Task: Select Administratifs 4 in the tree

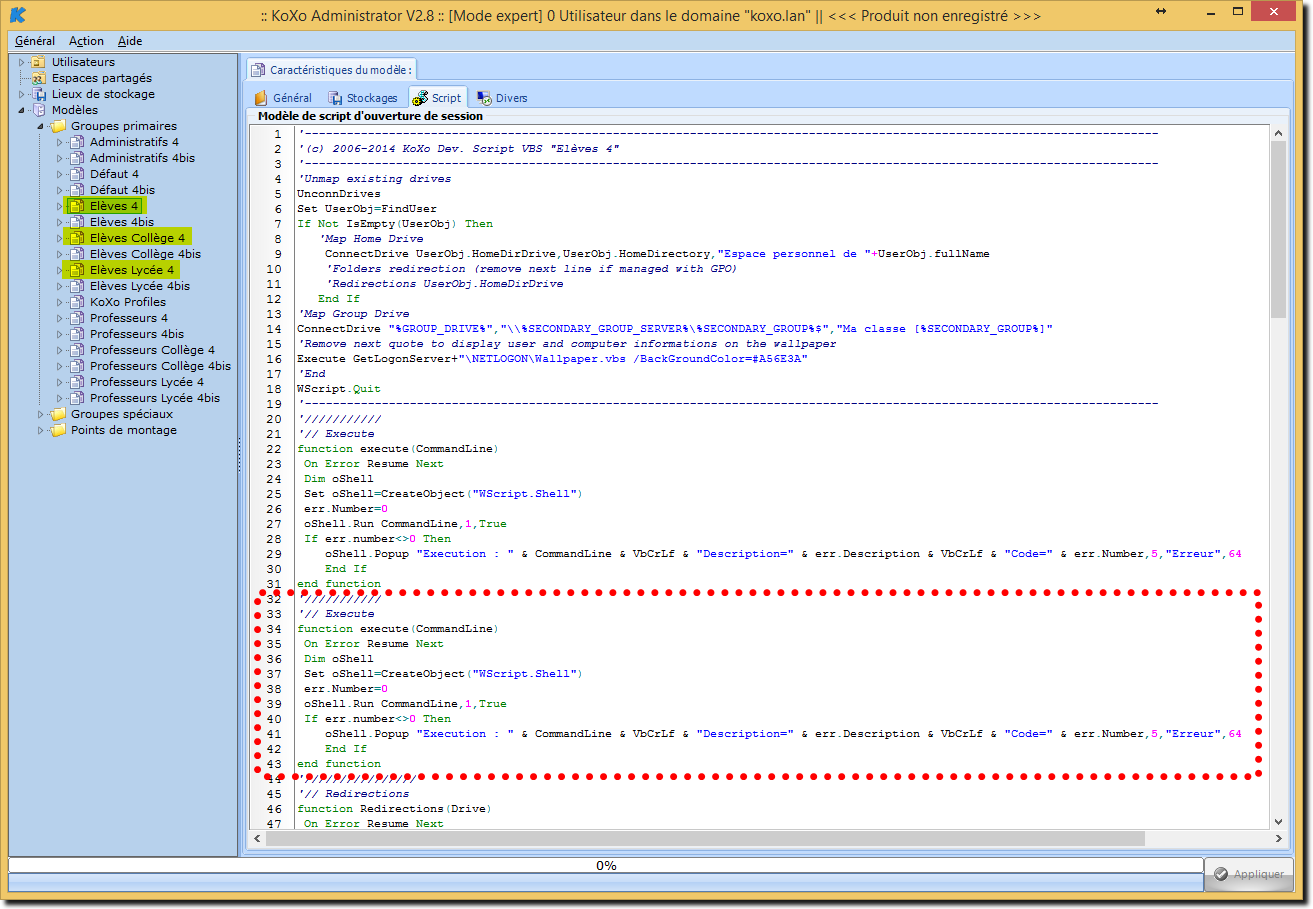Action: click(134, 142)
